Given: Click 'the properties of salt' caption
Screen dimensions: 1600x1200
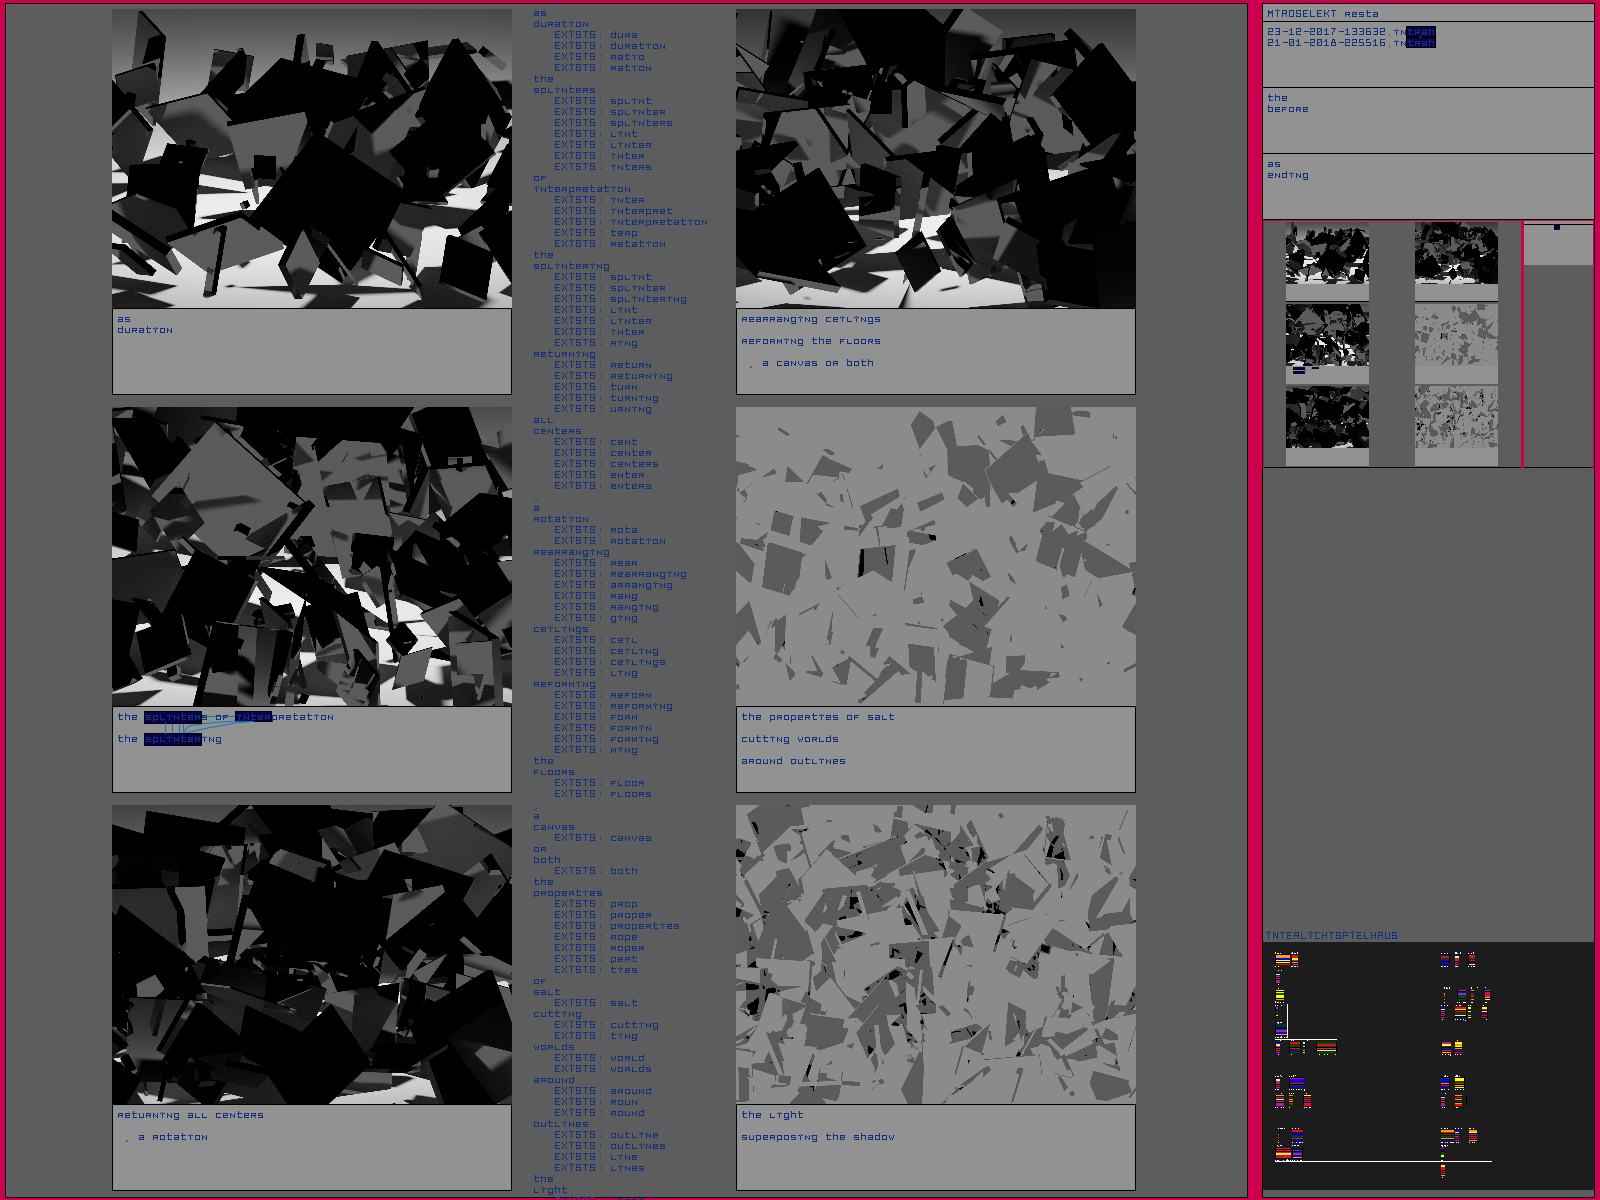Looking at the screenshot, I should [x=817, y=717].
